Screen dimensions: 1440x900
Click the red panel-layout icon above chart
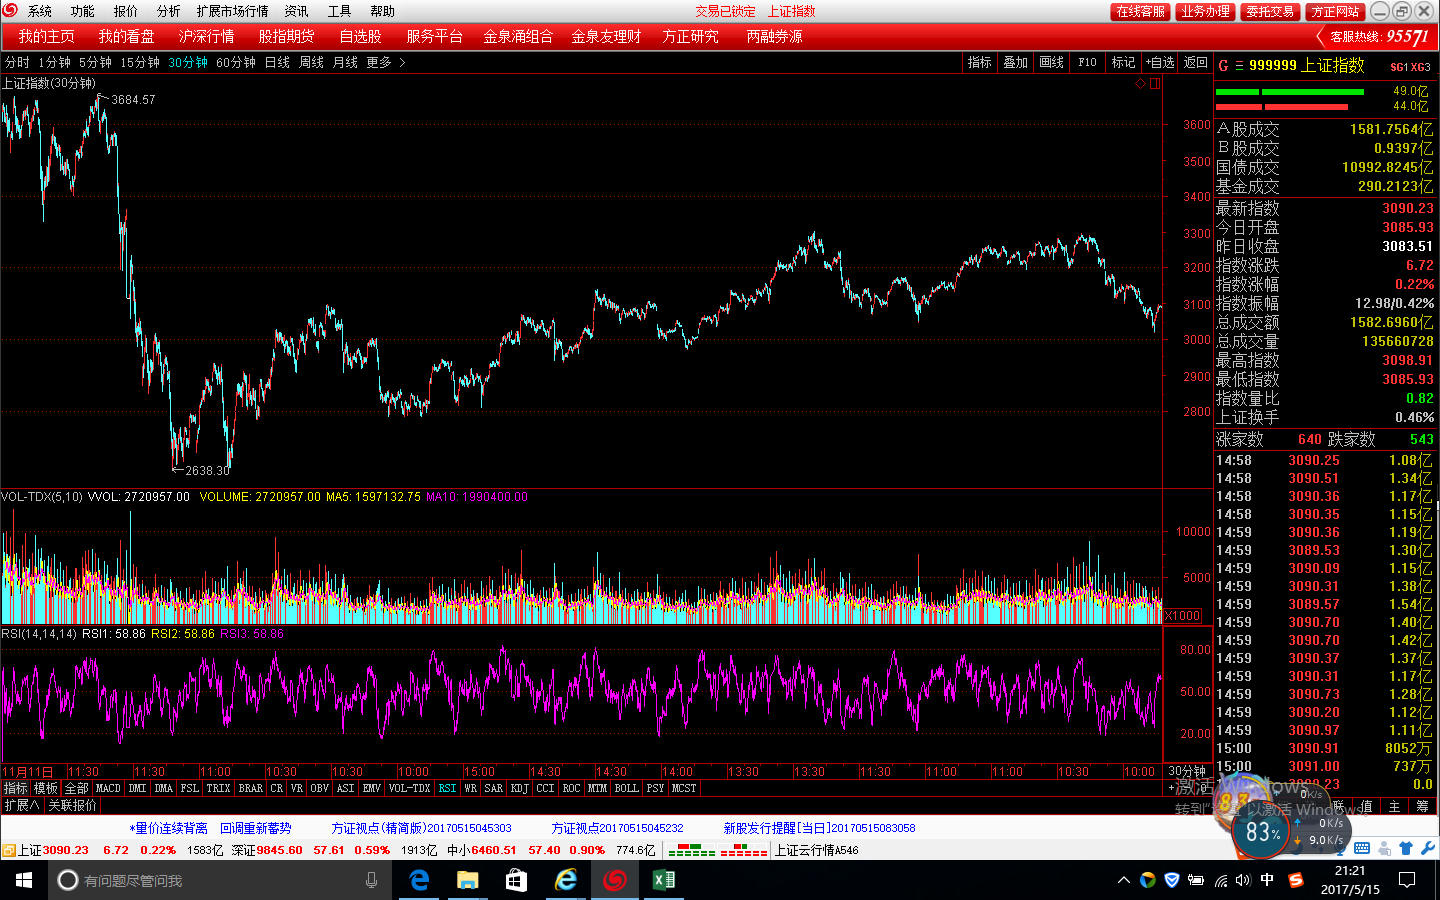click(1155, 84)
